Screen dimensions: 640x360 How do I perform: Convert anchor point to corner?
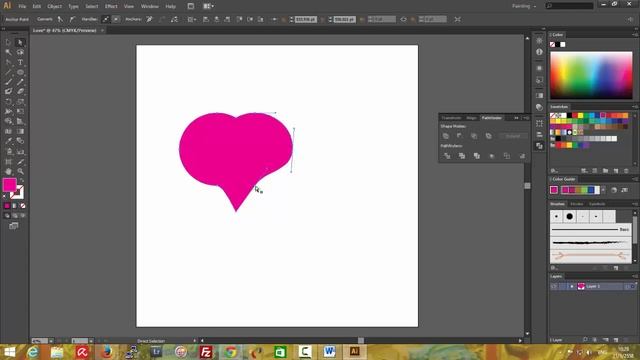[60, 19]
